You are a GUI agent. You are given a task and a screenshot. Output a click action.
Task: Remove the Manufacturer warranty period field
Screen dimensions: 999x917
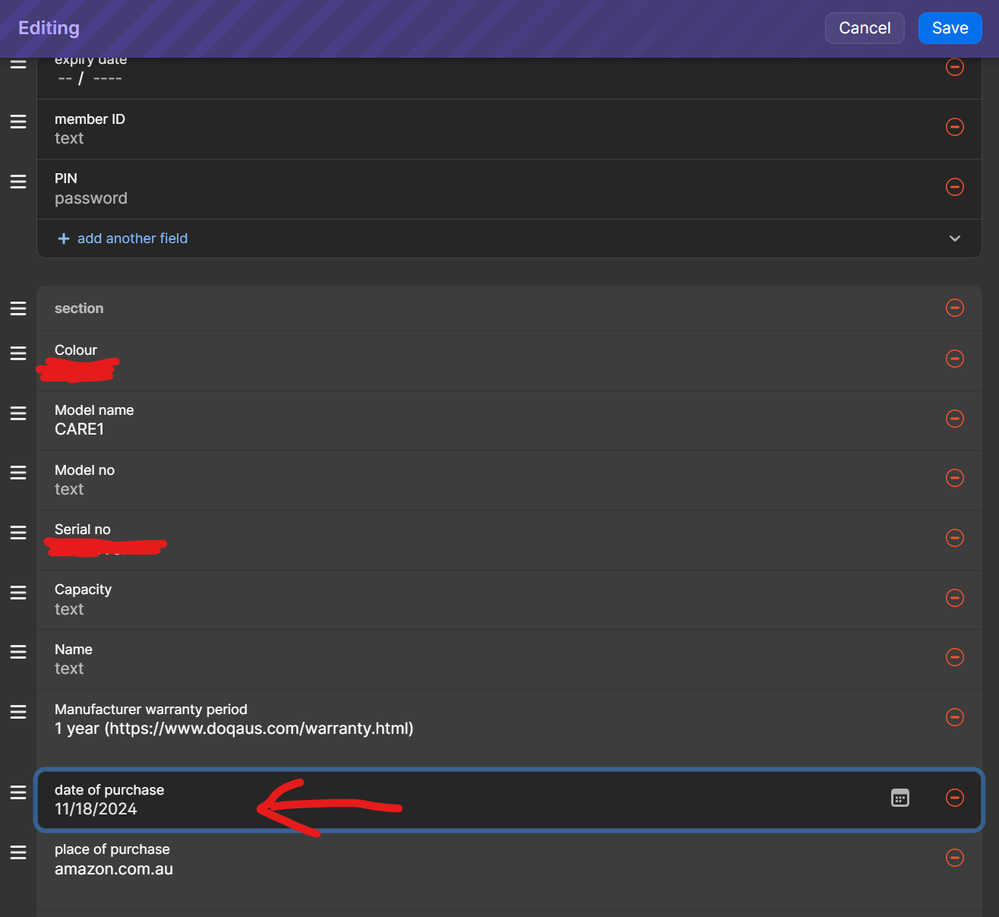coord(954,717)
